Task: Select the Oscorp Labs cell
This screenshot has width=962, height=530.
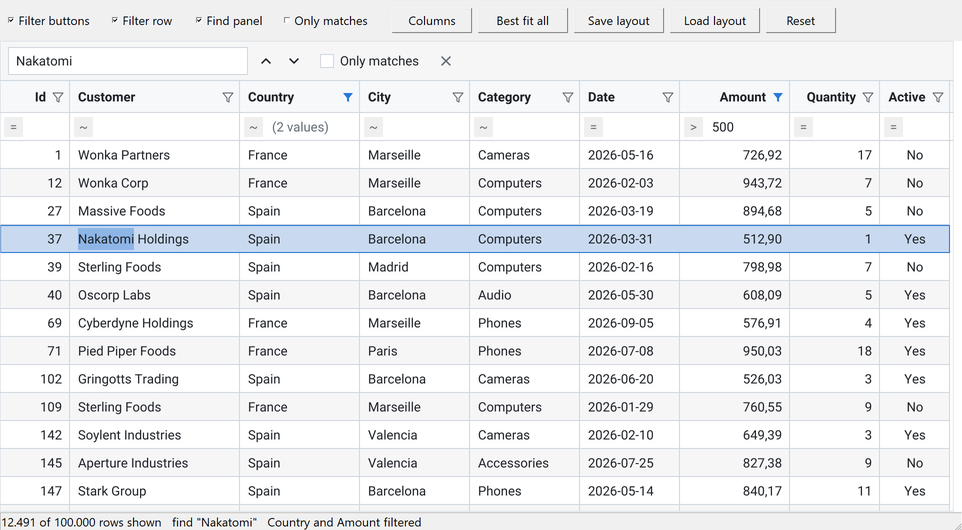Action: [x=155, y=295]
